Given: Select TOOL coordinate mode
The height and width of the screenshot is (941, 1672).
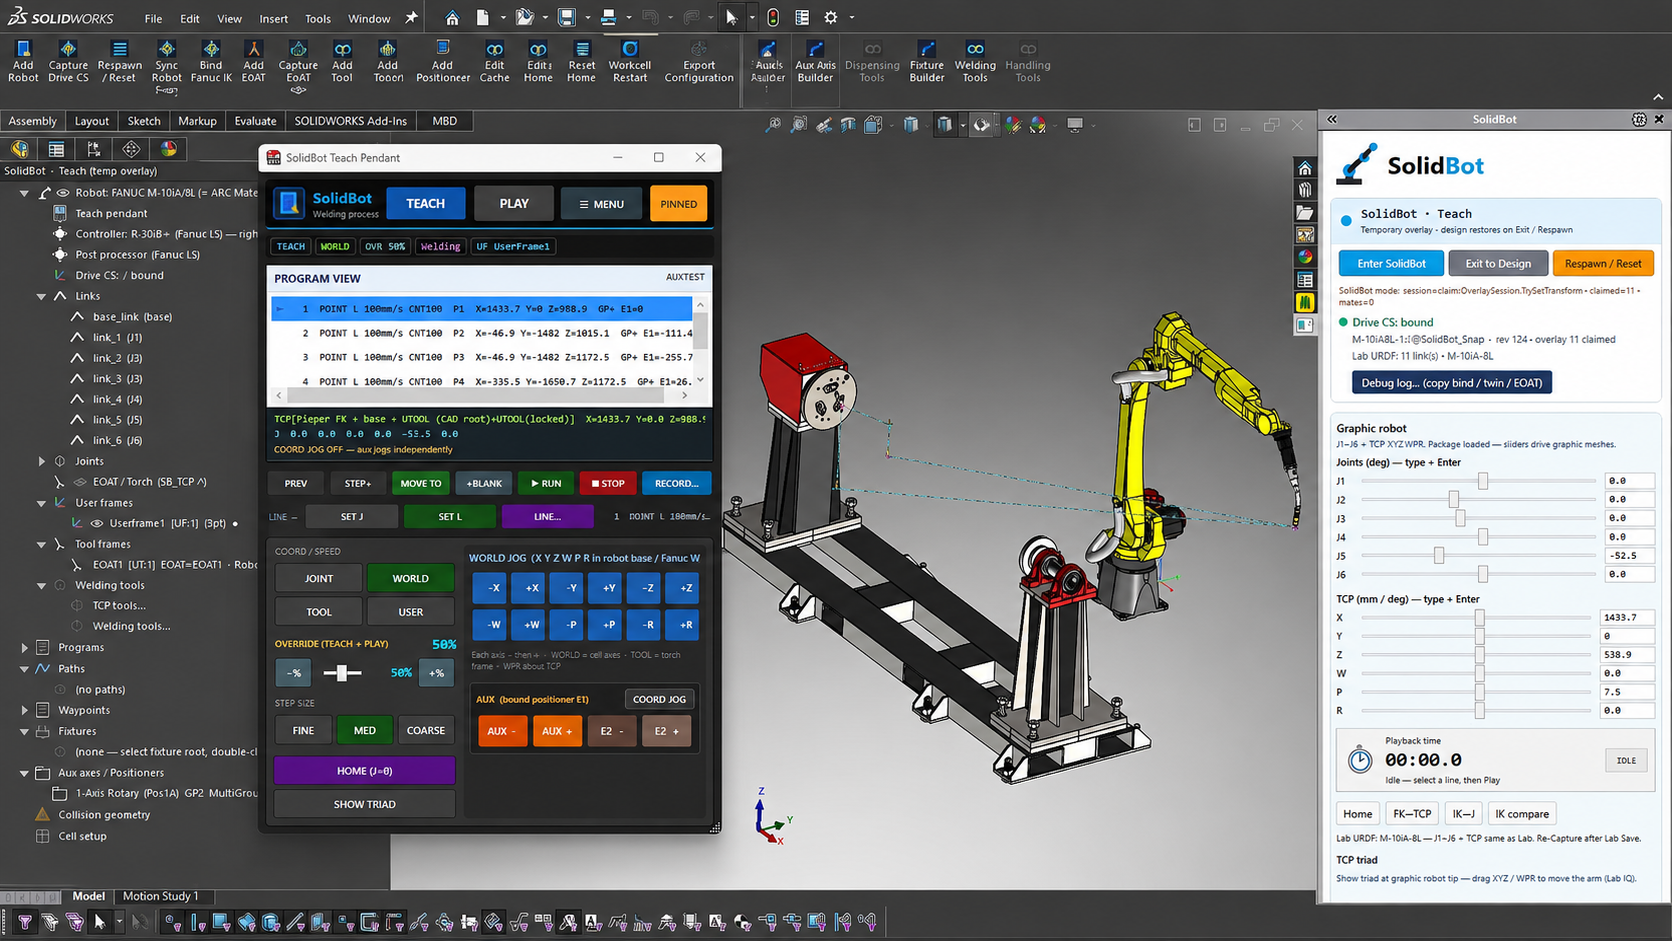Looking at the screenshot, I should coord(319,612).
